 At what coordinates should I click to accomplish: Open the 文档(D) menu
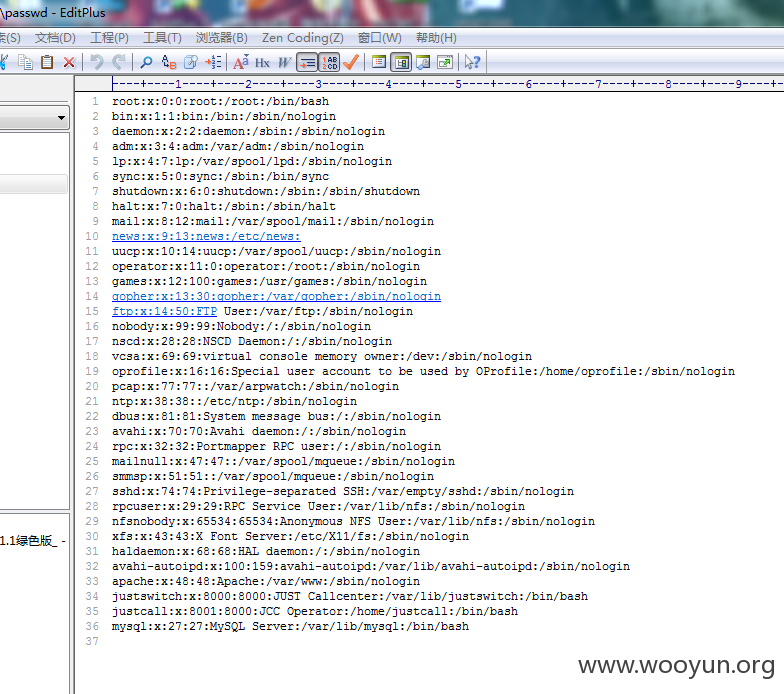[x=55, y=38]
